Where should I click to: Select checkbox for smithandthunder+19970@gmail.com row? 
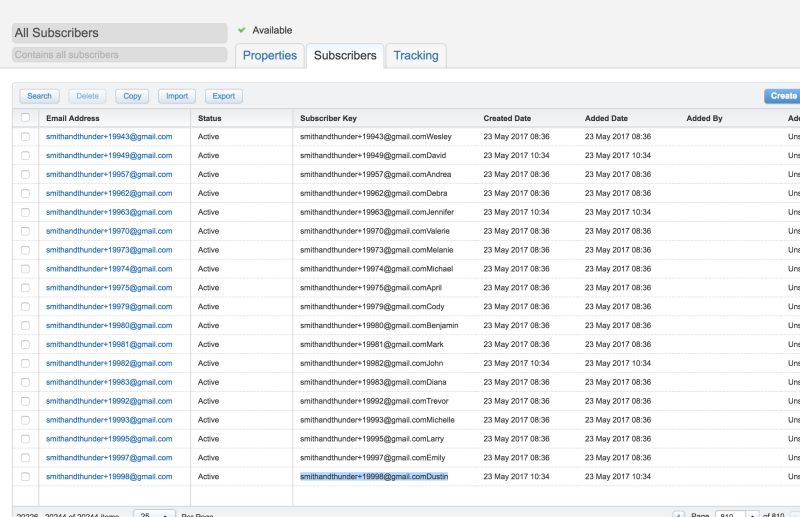point(26,231)
